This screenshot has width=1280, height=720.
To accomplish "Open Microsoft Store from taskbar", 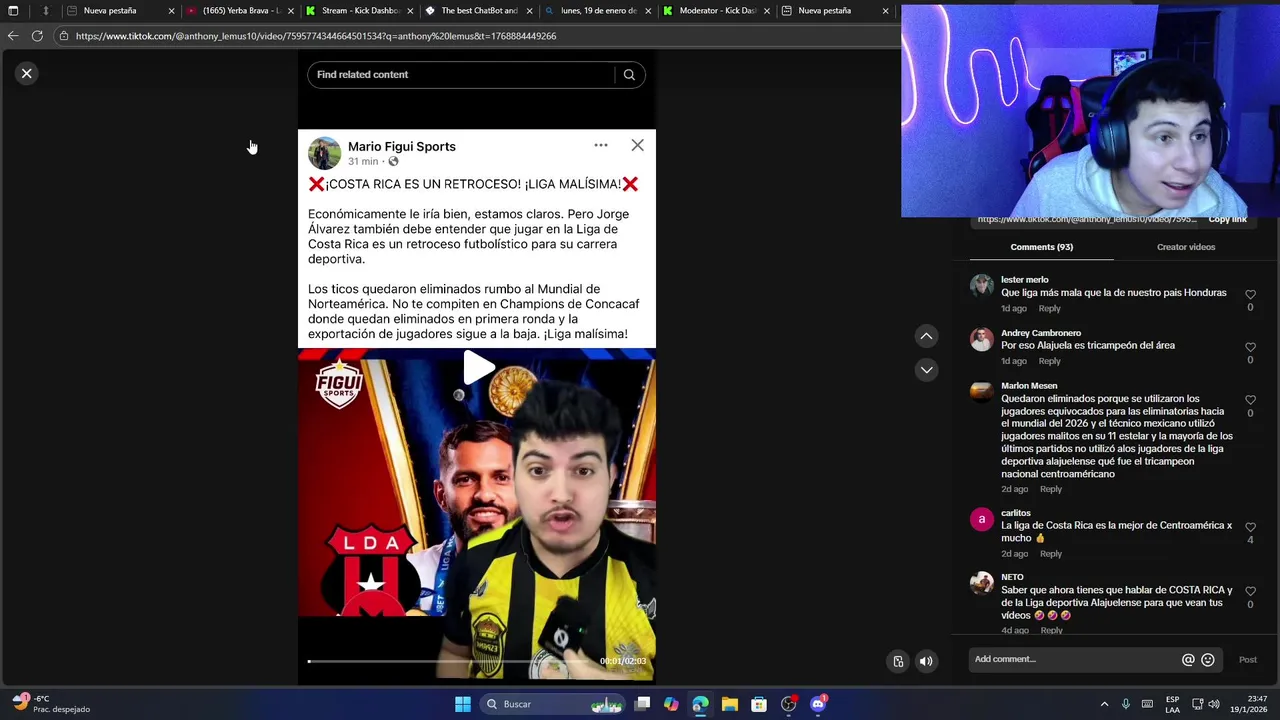I will 759,704.
